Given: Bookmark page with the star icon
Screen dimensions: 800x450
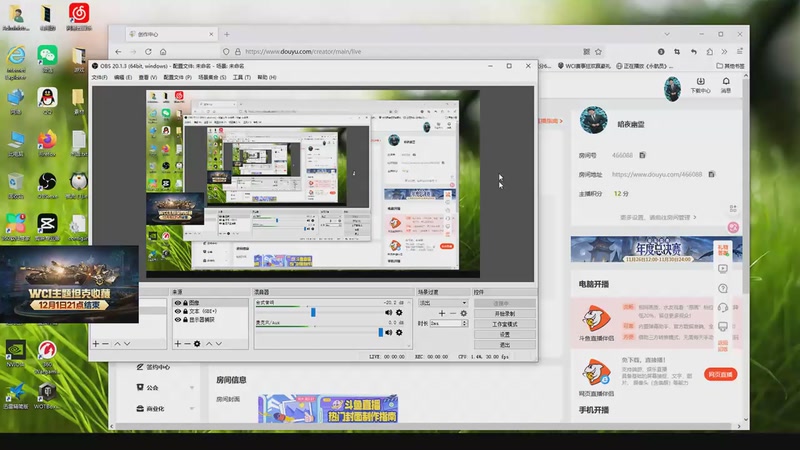Looking at the screenshot, I should coord(598,52).
